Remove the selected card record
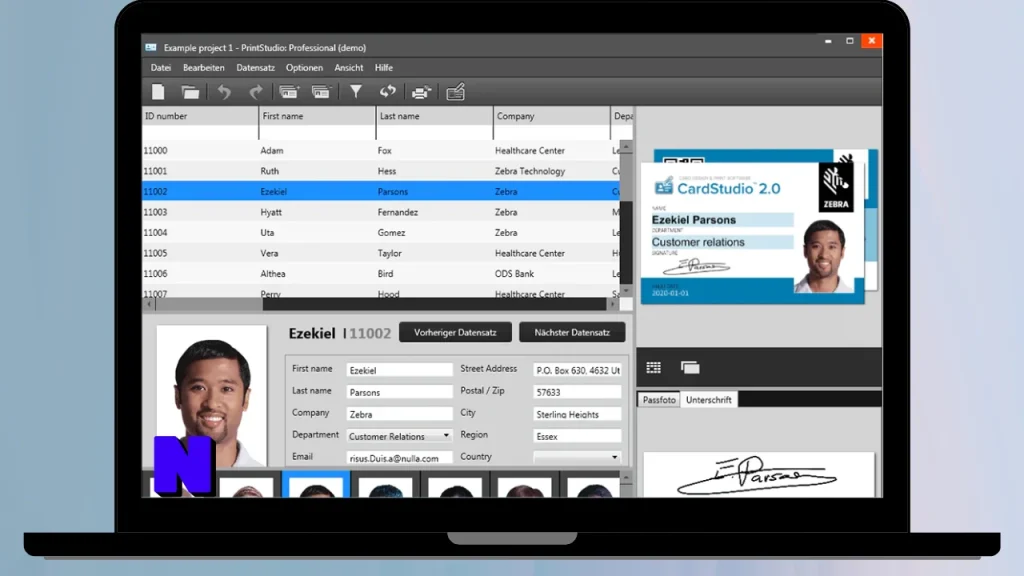The width and height of the screenshot is (1024, 576). coord(321,92)
